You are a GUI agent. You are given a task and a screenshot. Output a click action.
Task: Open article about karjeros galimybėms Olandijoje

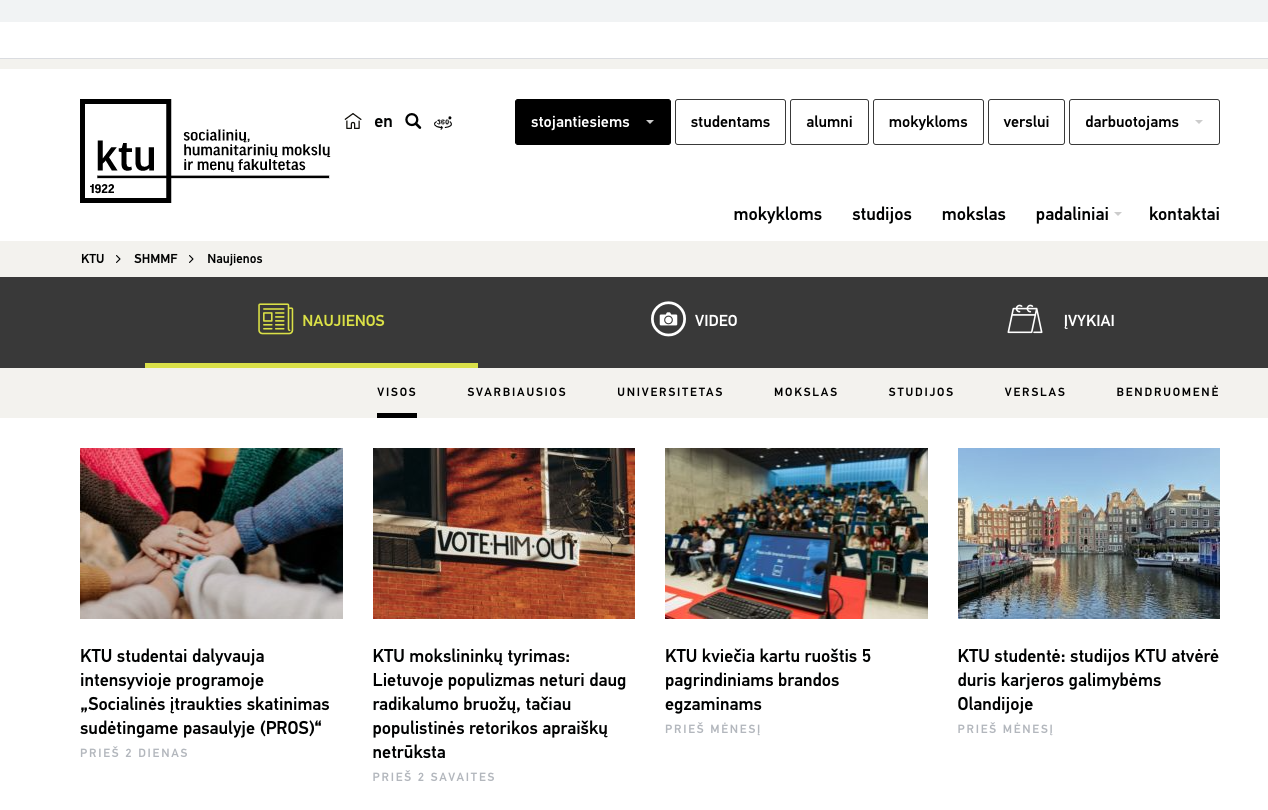[1088, 680]
